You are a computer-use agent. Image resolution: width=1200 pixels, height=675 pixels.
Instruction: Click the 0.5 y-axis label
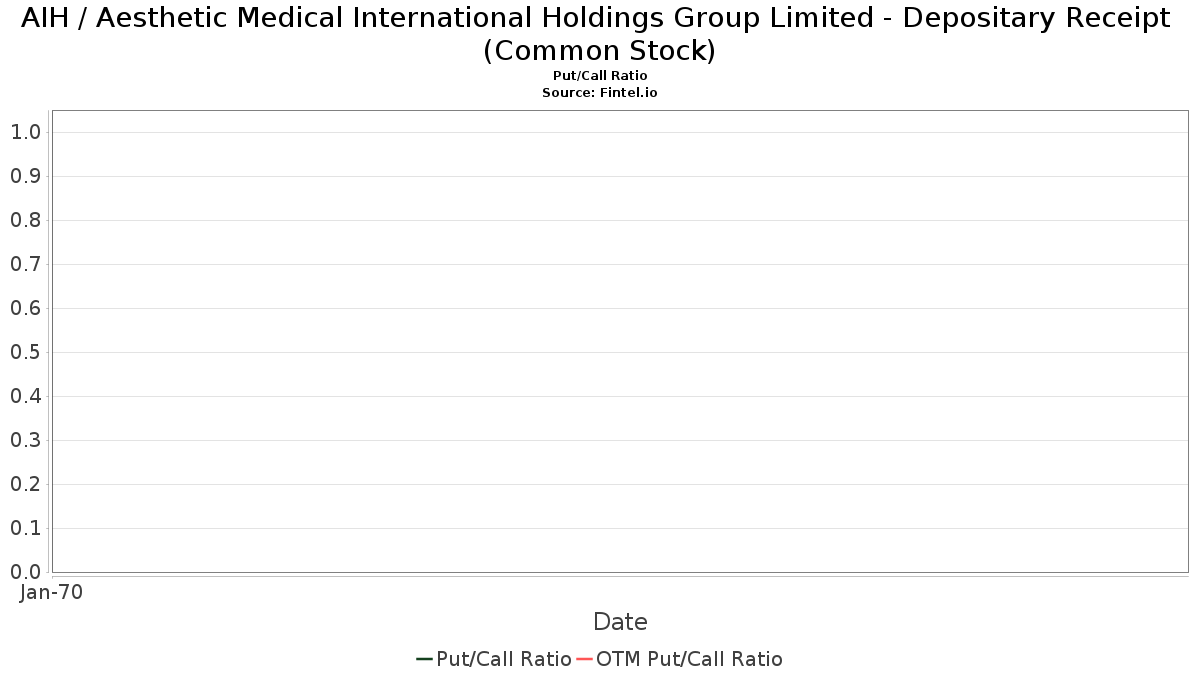[x=25, y=352]
